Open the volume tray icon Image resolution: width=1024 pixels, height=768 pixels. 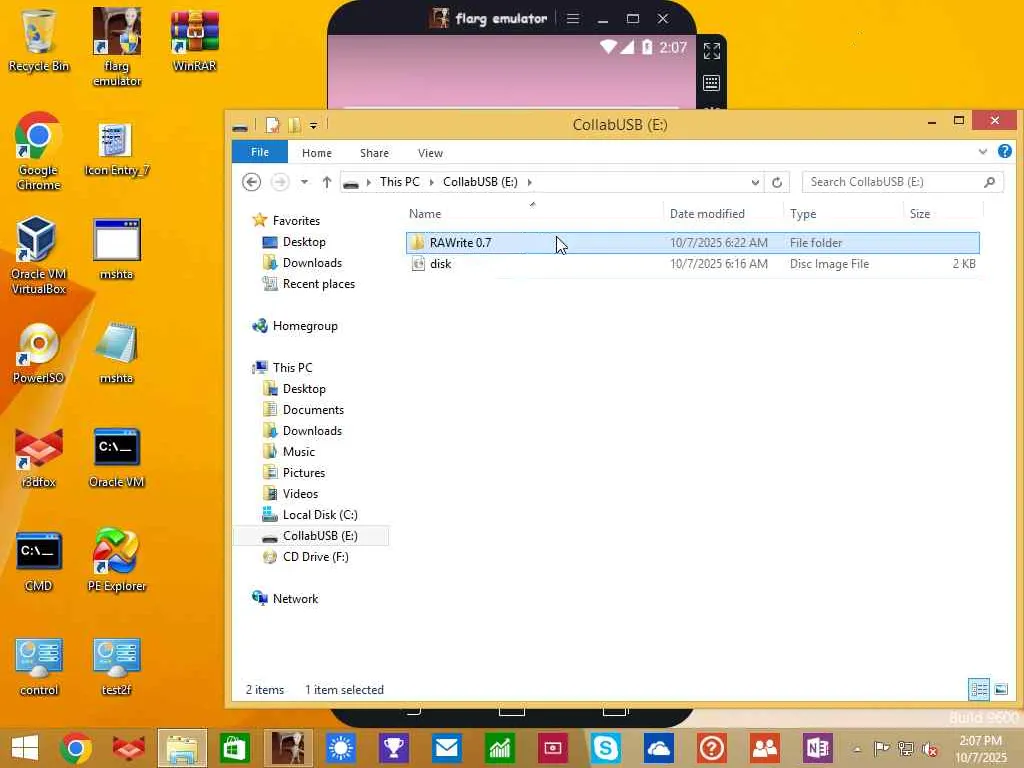pyautogui.click(x=929, y=749)
